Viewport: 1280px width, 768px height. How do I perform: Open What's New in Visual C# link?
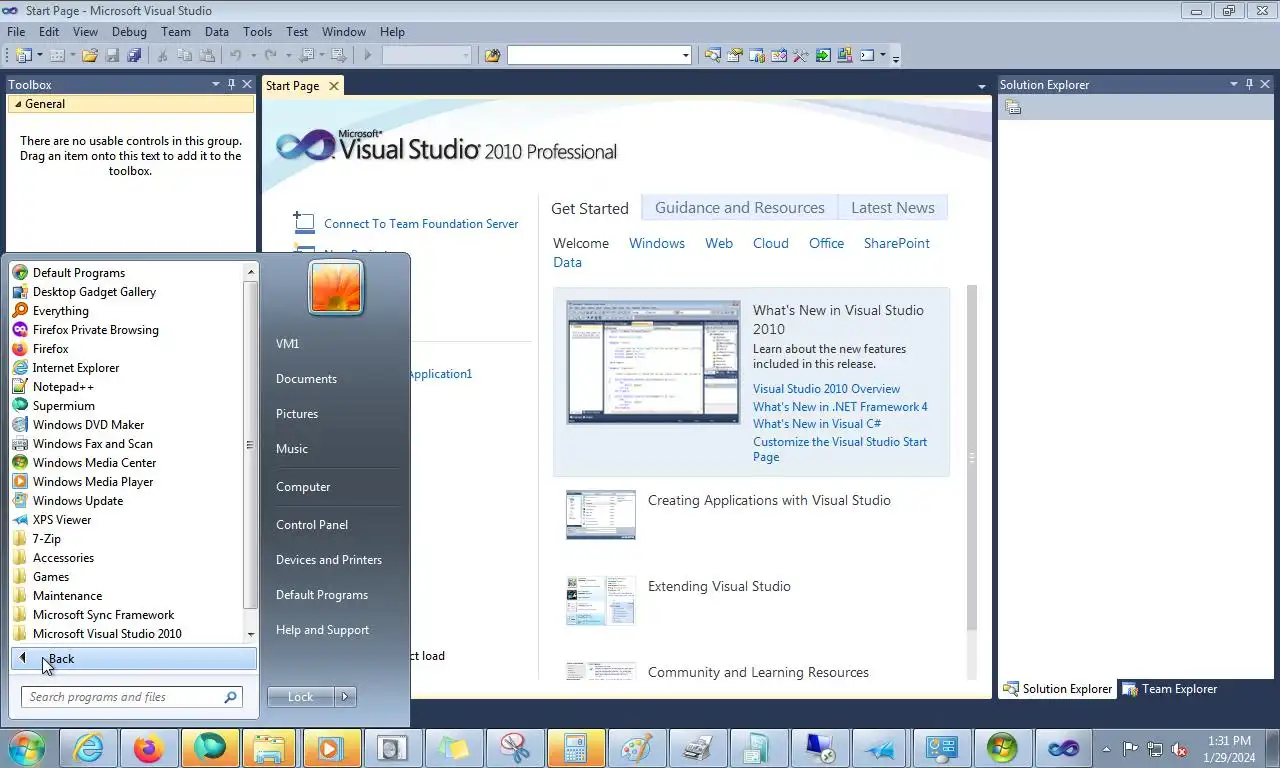click(817, 424)
